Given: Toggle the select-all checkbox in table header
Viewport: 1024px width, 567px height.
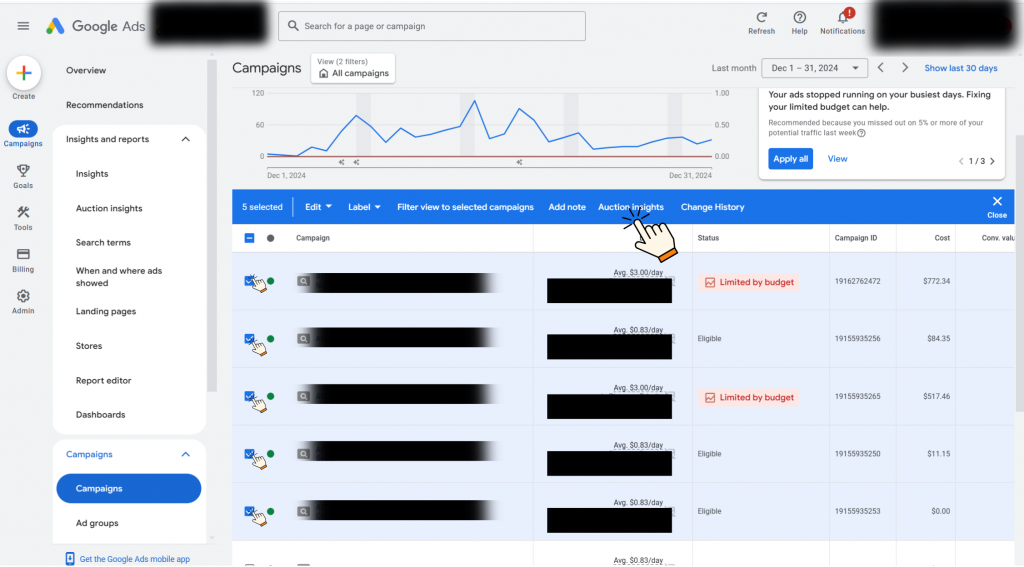Looking at the screenshot, I should (x=250, y=238).
